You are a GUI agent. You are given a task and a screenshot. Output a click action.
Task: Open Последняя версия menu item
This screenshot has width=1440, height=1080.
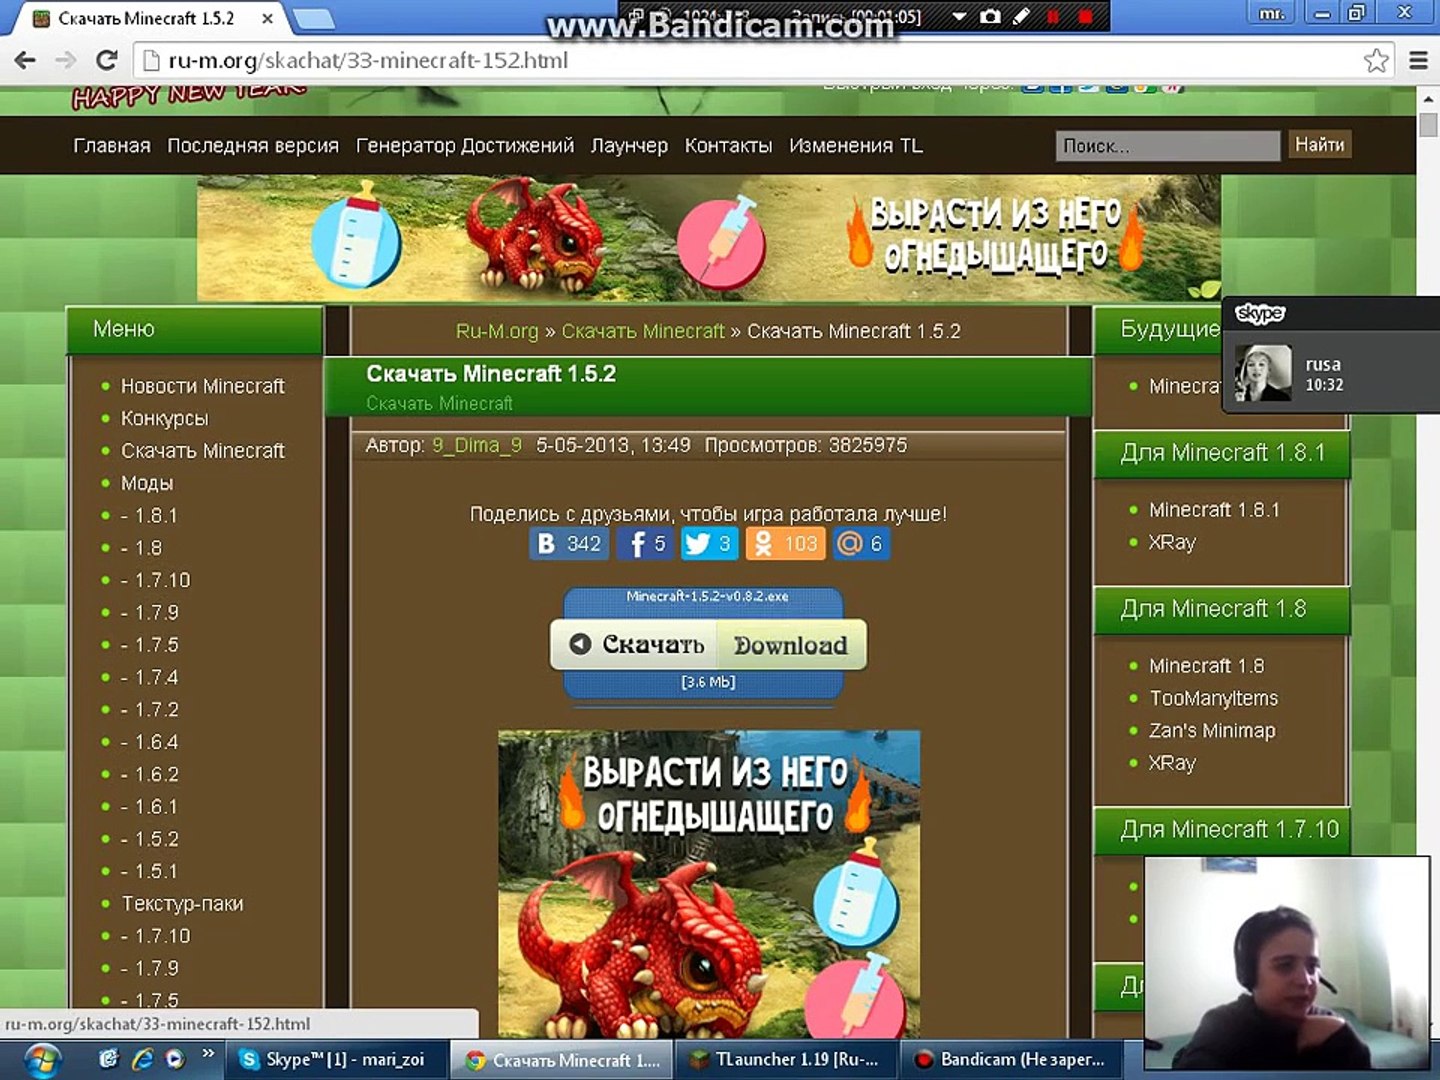click(x=253, y=145)
